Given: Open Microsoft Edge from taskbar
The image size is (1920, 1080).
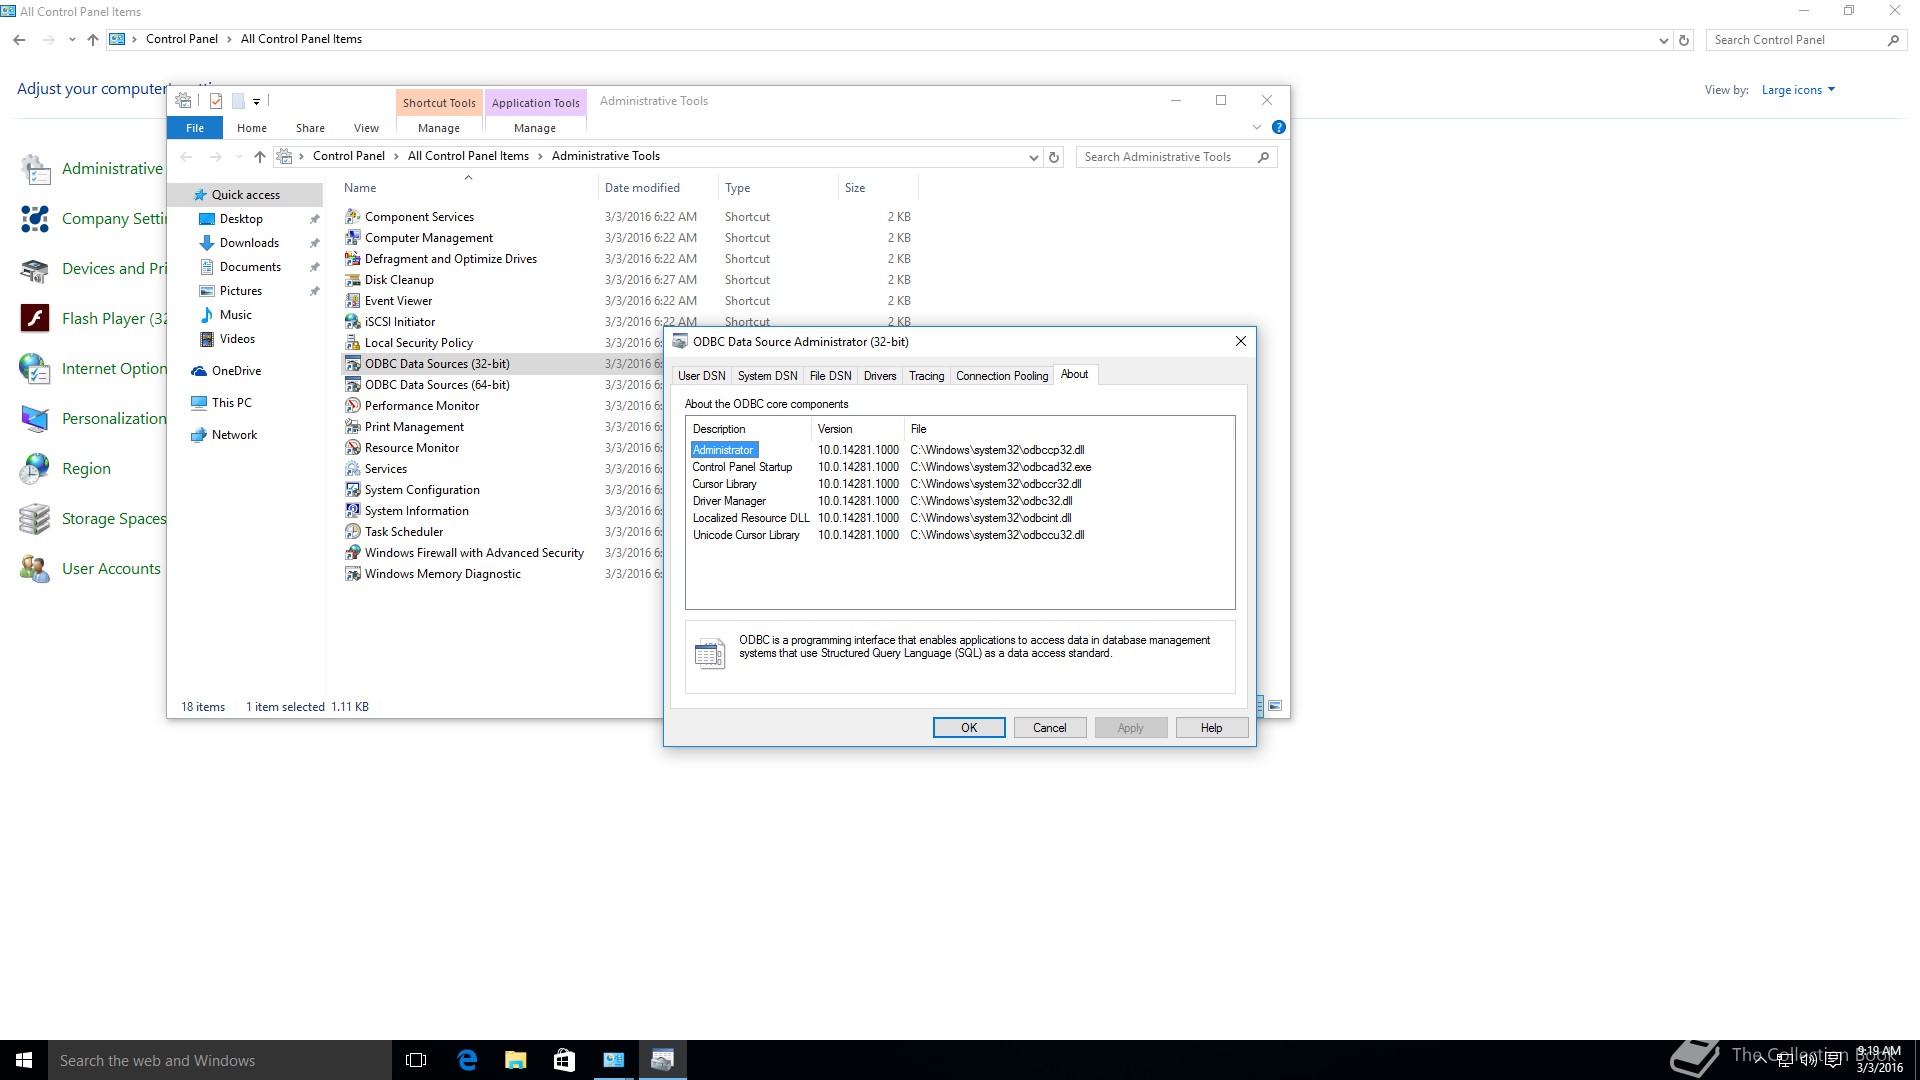Looking at the screenshot, I should (467, 1060).
